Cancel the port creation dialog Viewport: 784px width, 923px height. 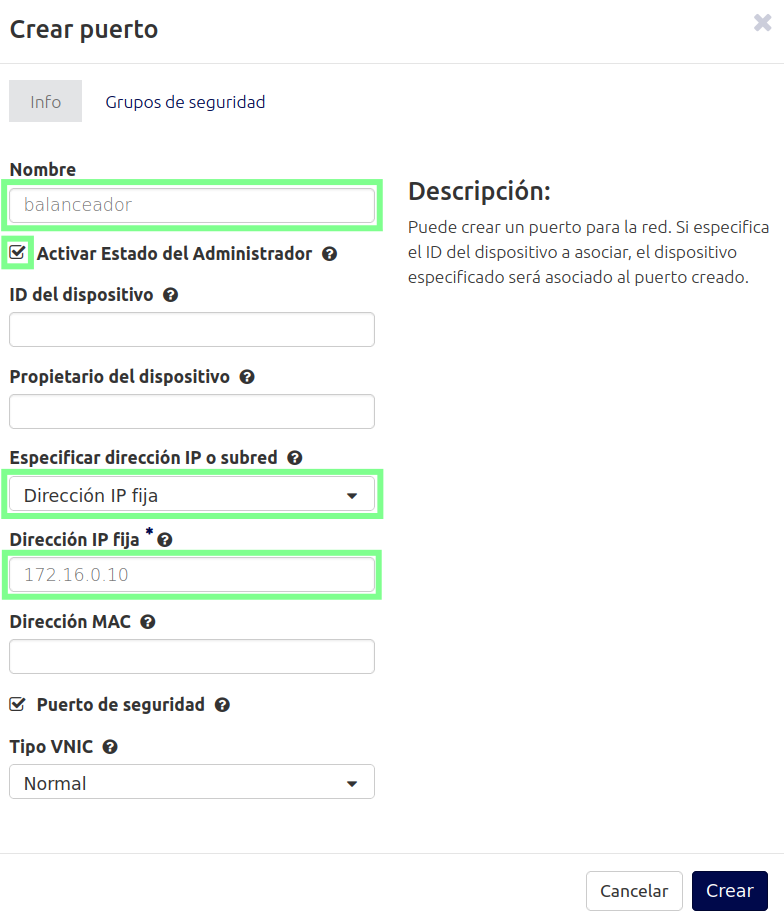point(634,890)
